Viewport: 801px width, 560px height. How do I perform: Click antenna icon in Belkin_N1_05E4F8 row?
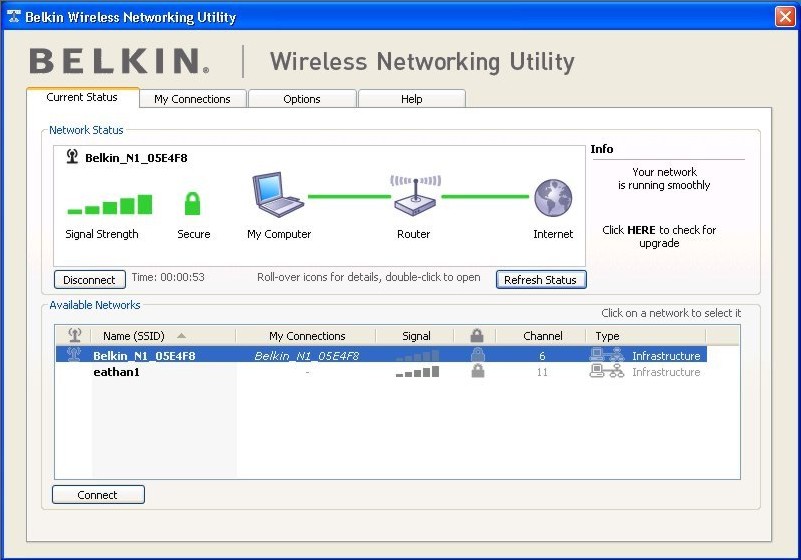point(74,354)
